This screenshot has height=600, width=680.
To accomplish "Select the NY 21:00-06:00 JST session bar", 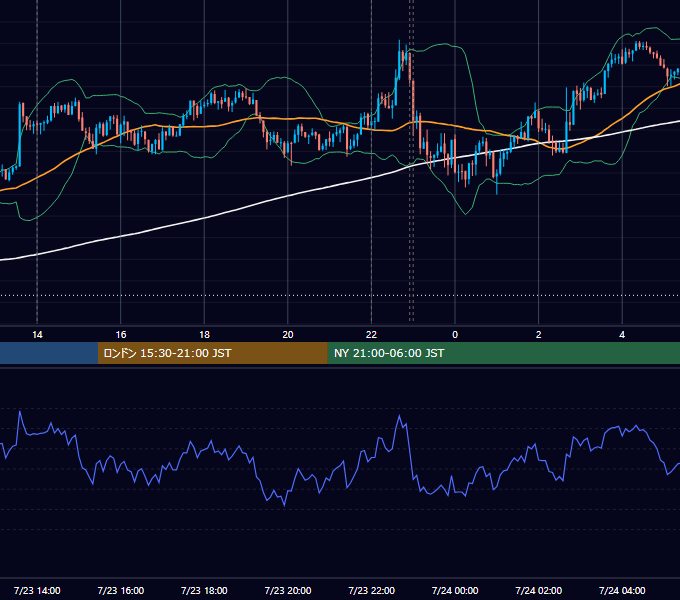I will (503, 353).
